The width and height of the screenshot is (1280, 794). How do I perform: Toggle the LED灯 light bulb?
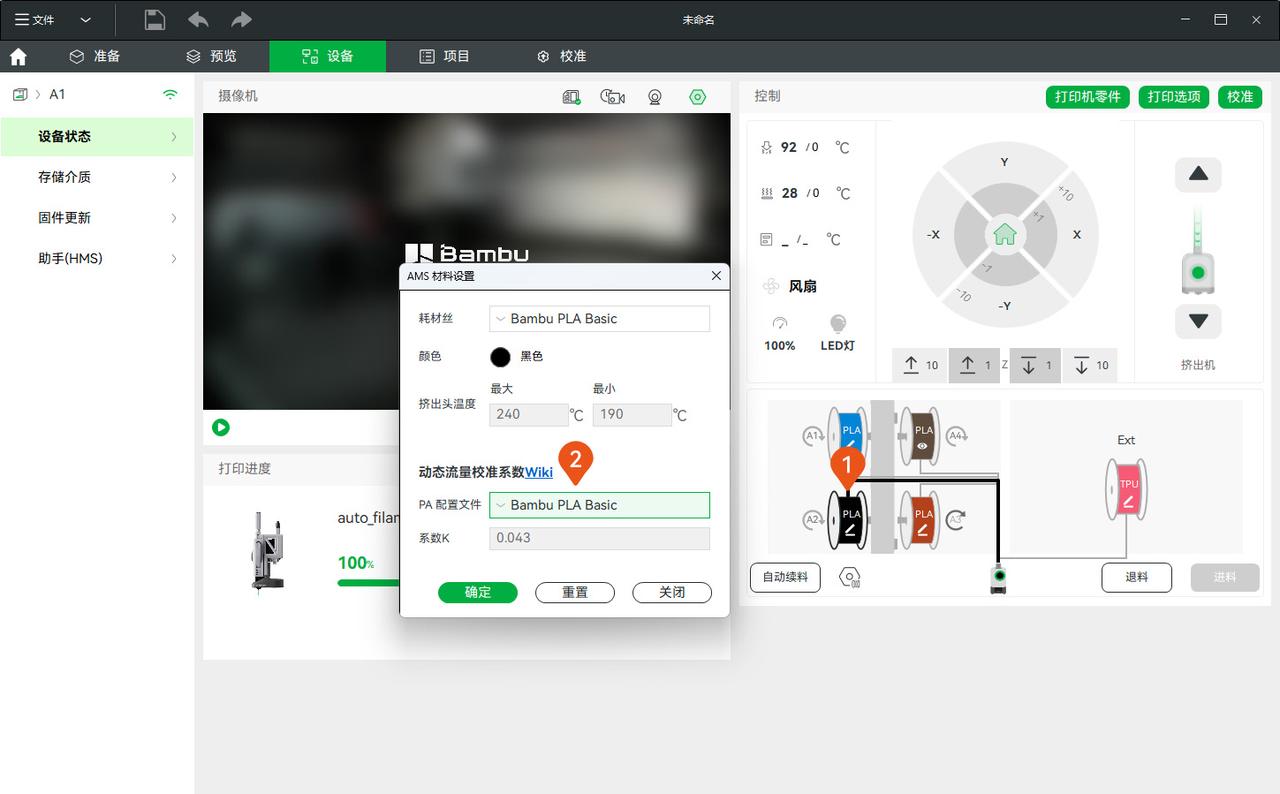[838, 323]
